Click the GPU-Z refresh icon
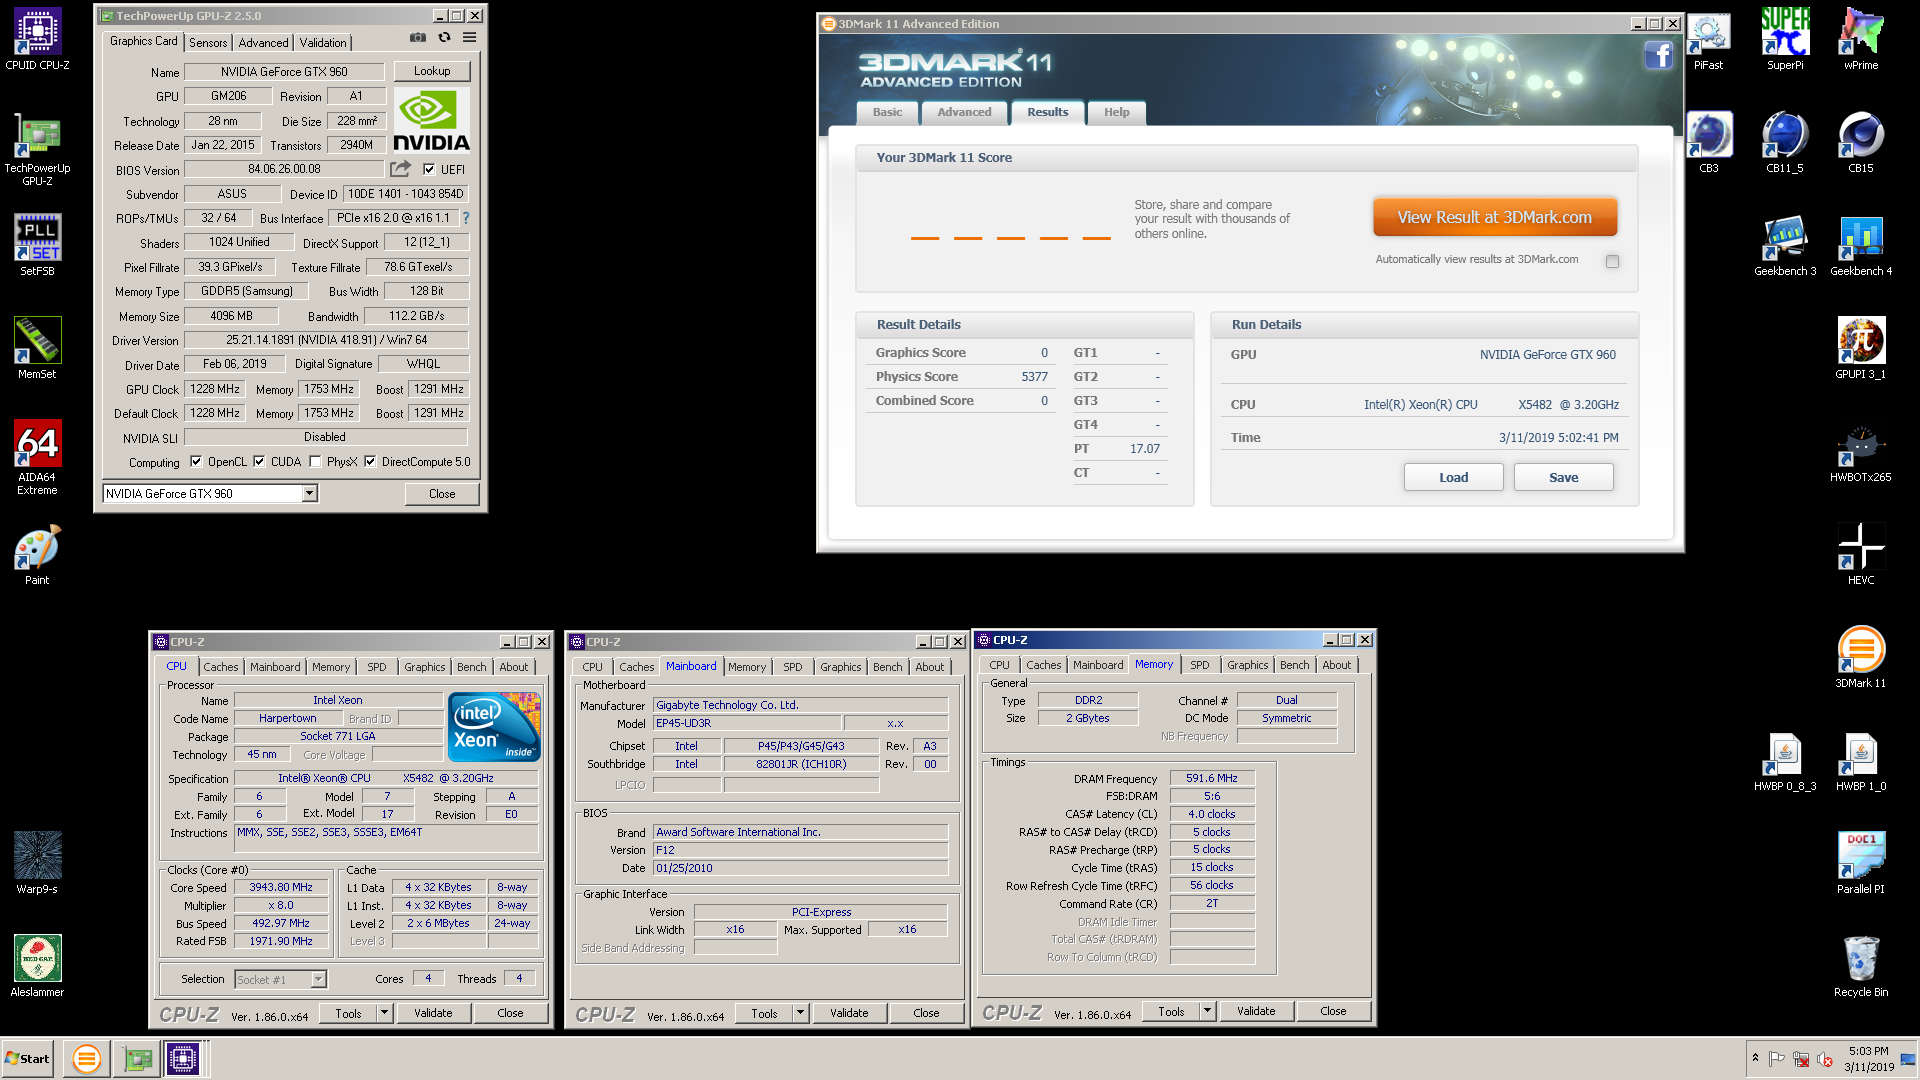 444,37
